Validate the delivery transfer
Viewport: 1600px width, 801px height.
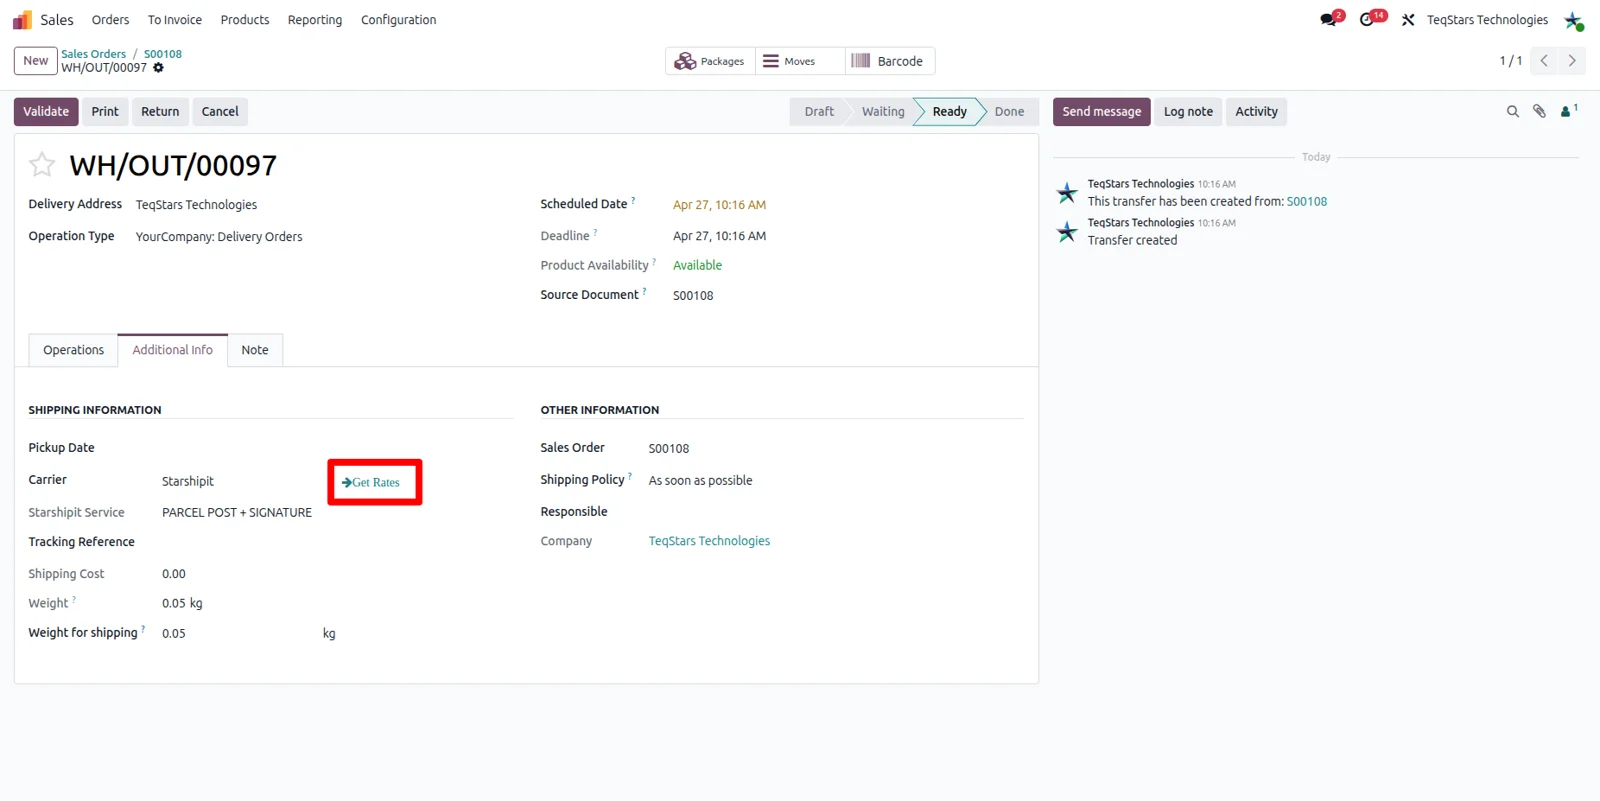point(46,112)
